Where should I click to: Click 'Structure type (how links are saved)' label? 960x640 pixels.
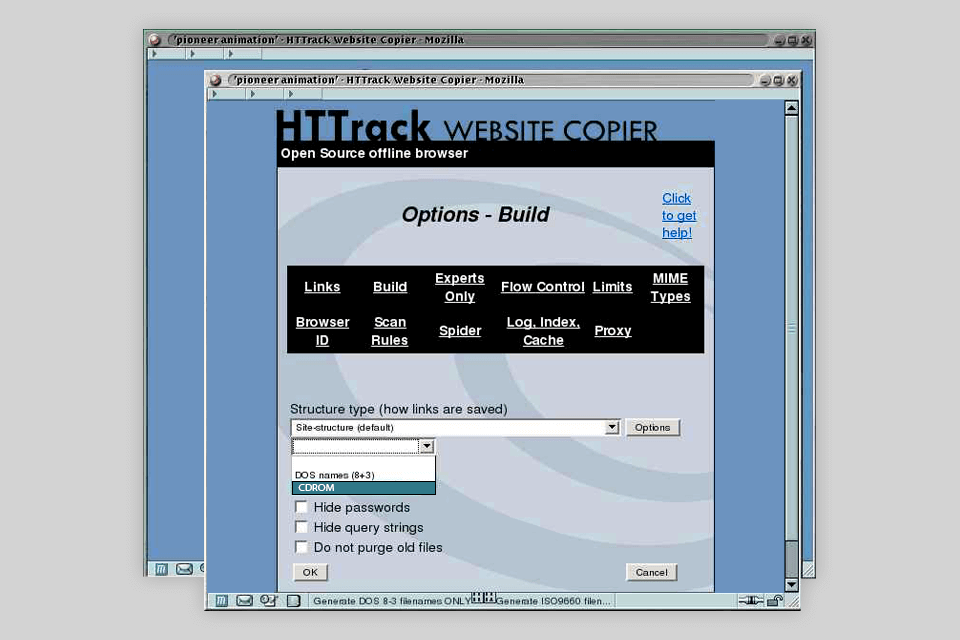(399, 408)
